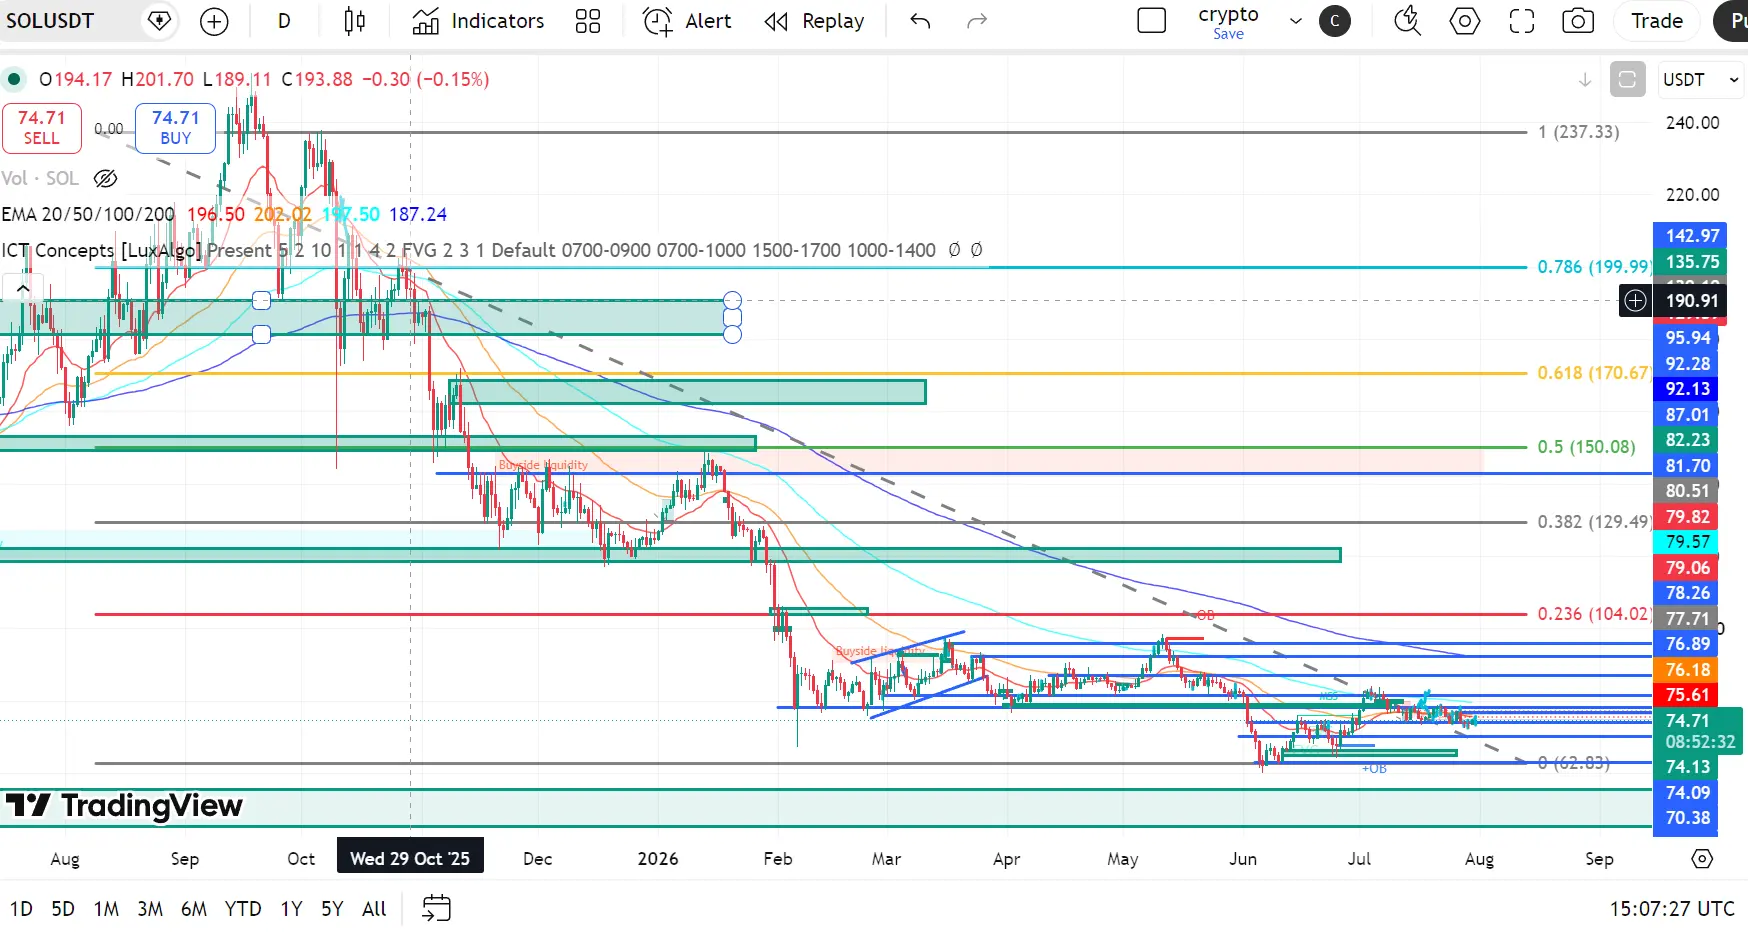Undo the last chart action
Image resolution: width=1748 pixels, height=937 pixels.
click(921, 21)
